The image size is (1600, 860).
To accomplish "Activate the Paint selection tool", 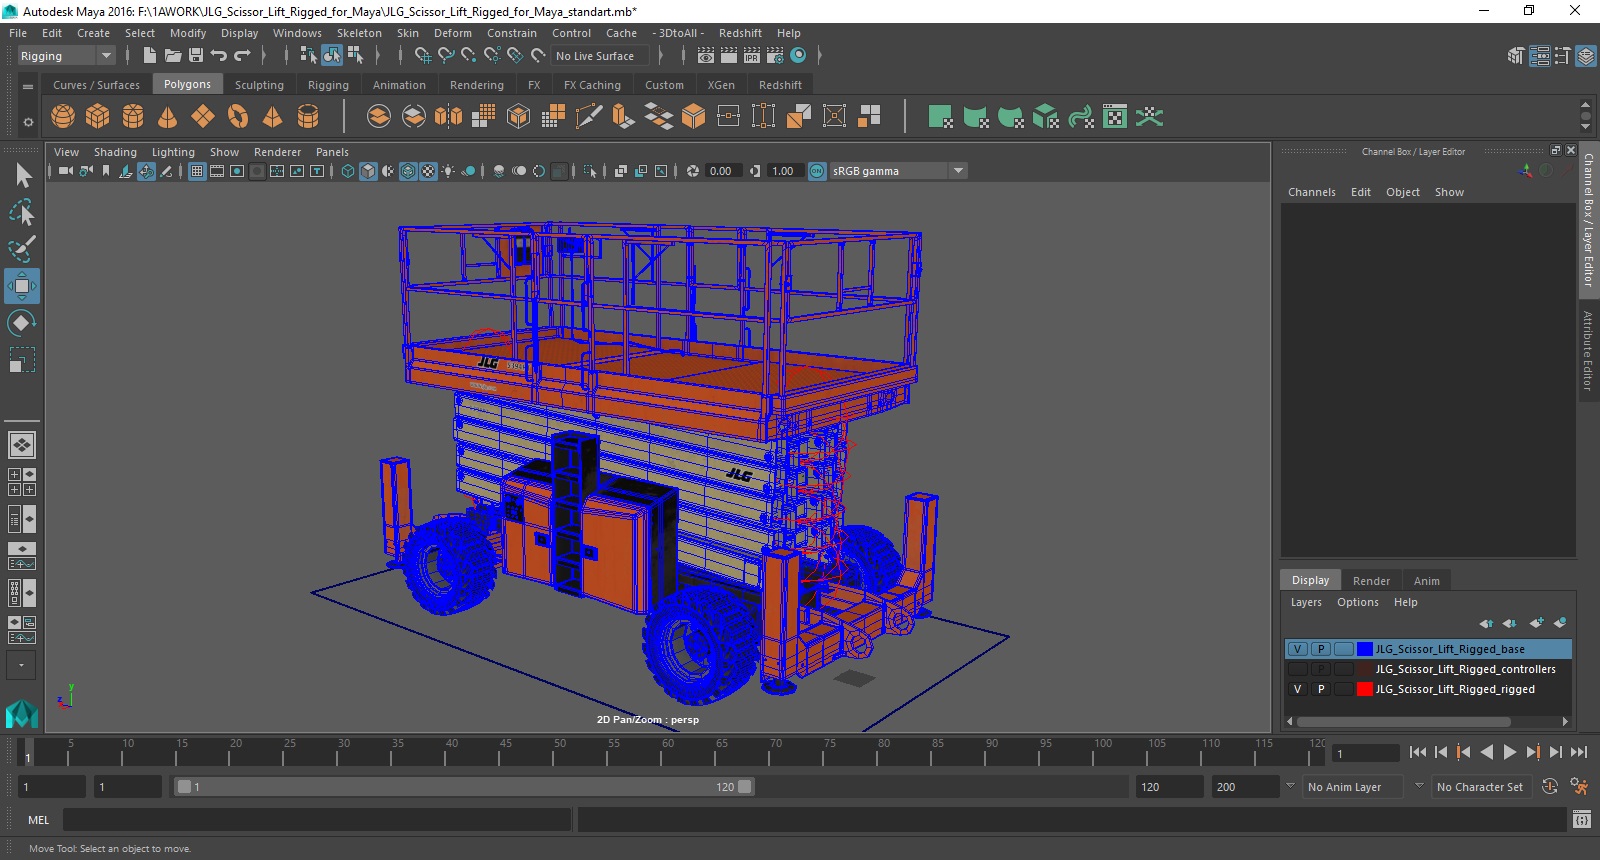I will 22,248.
